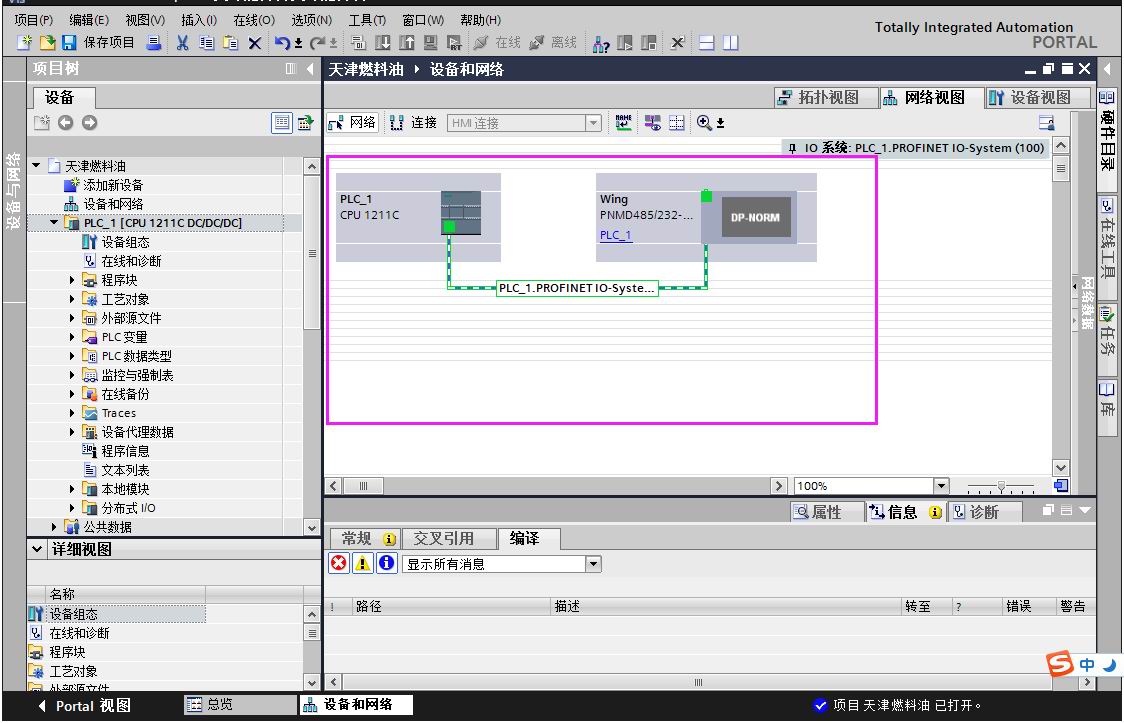Open the 显示所有消息 message filter dropdown
1124x723 pixels.
pyautogui.click(x=593, y=564)
